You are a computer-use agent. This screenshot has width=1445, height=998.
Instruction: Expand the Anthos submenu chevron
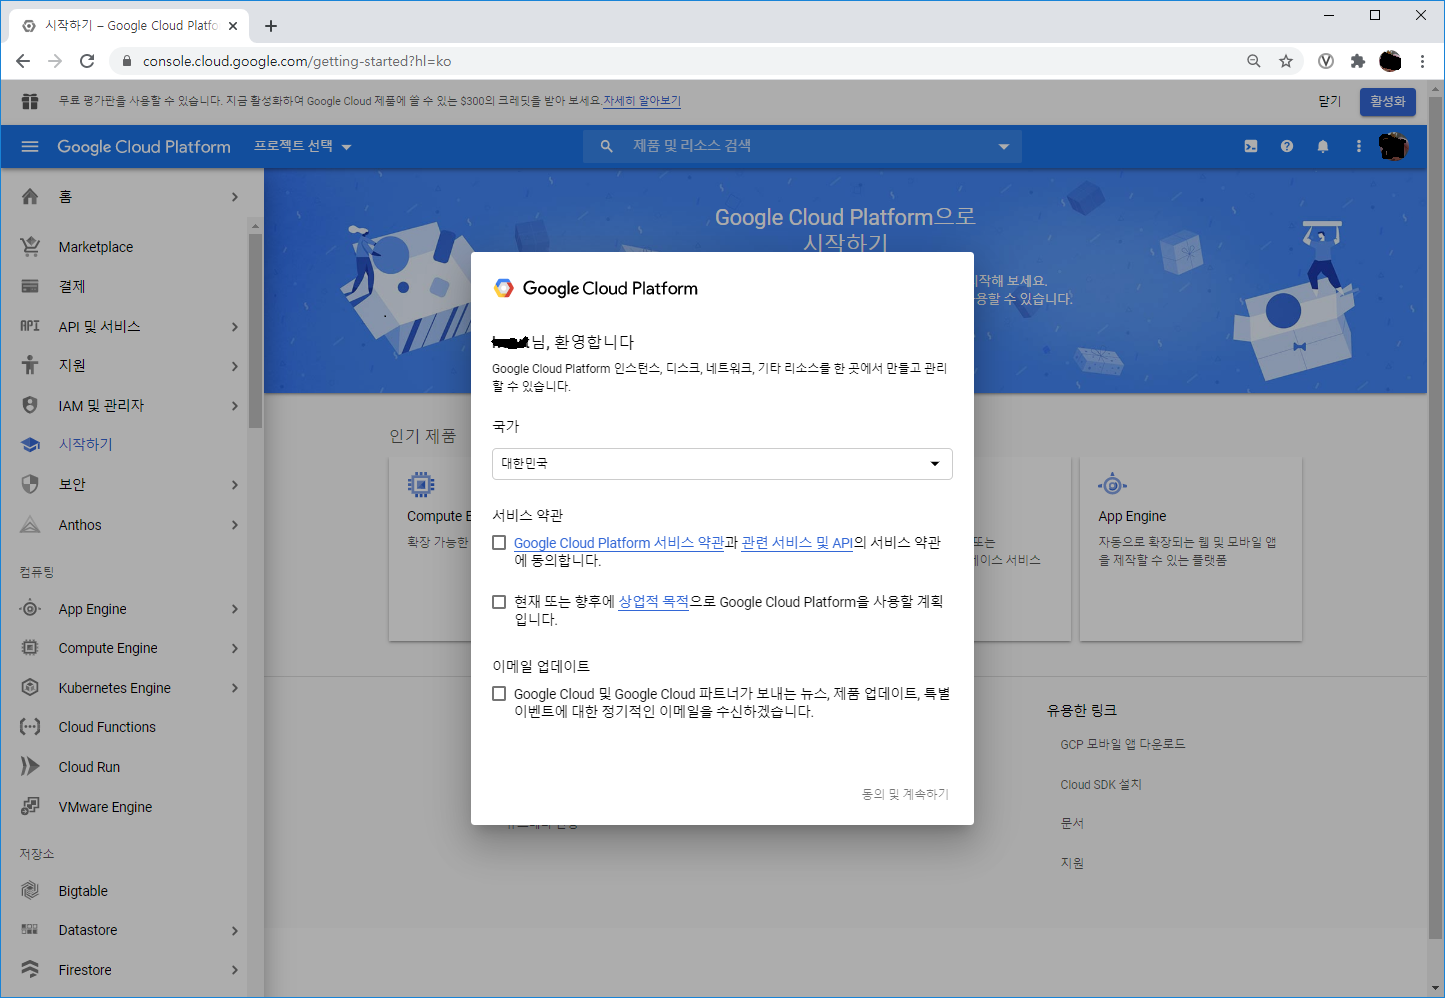coord(235,525)
